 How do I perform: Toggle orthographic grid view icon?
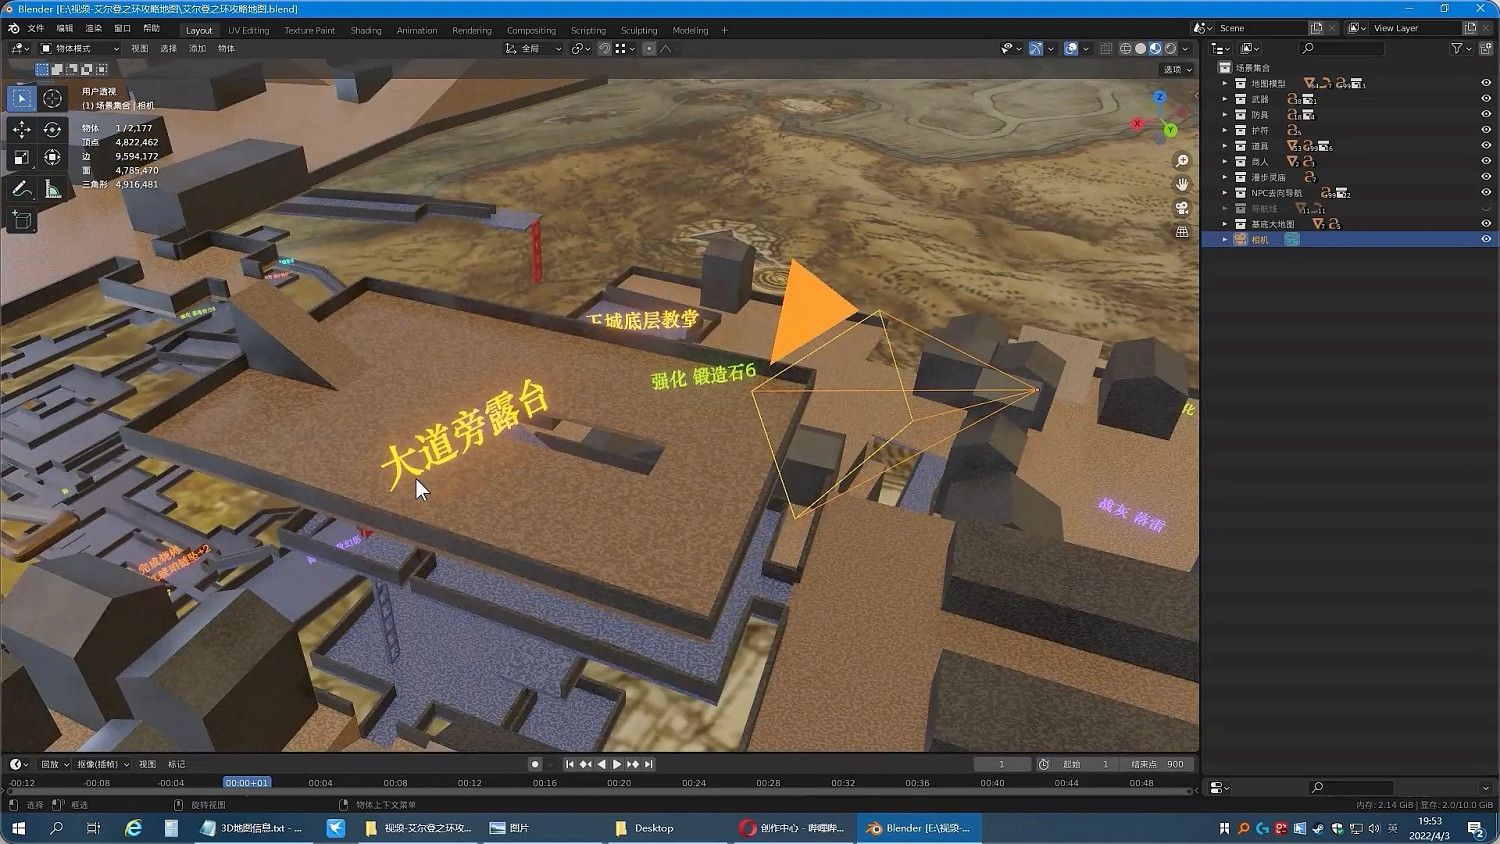1182,232
